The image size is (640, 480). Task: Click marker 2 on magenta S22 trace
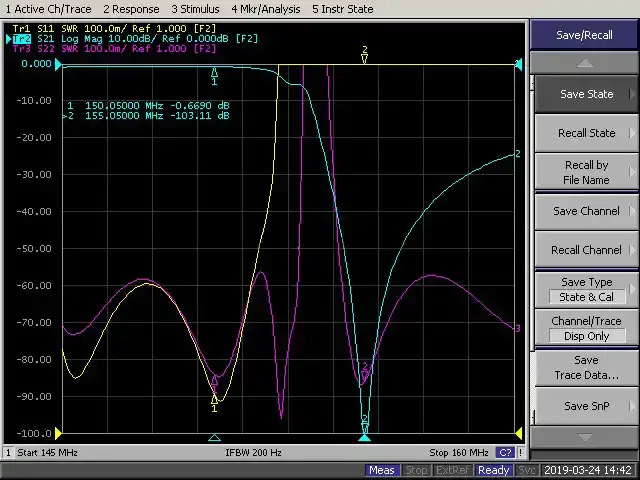[x=365, y=376]
